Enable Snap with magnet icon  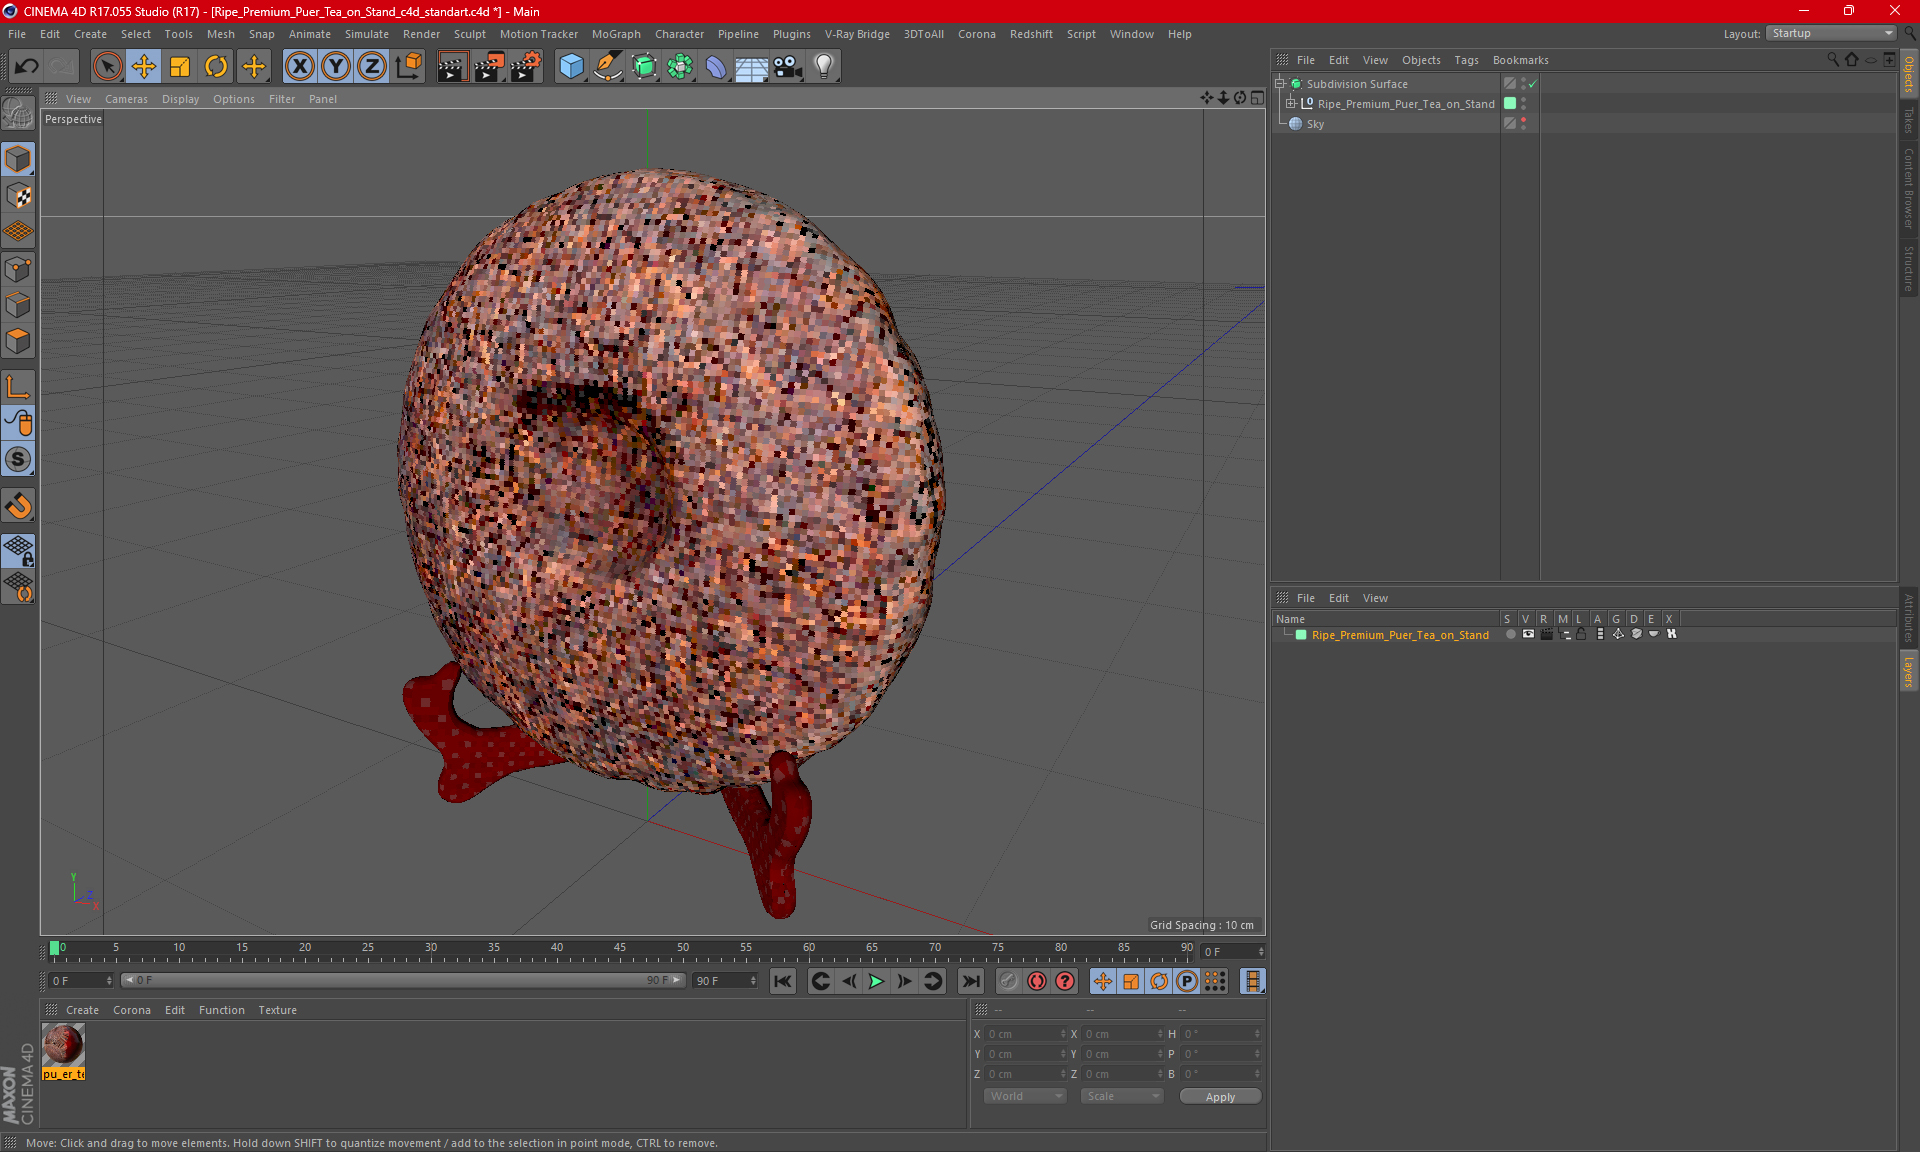click(x=18, y=506)
